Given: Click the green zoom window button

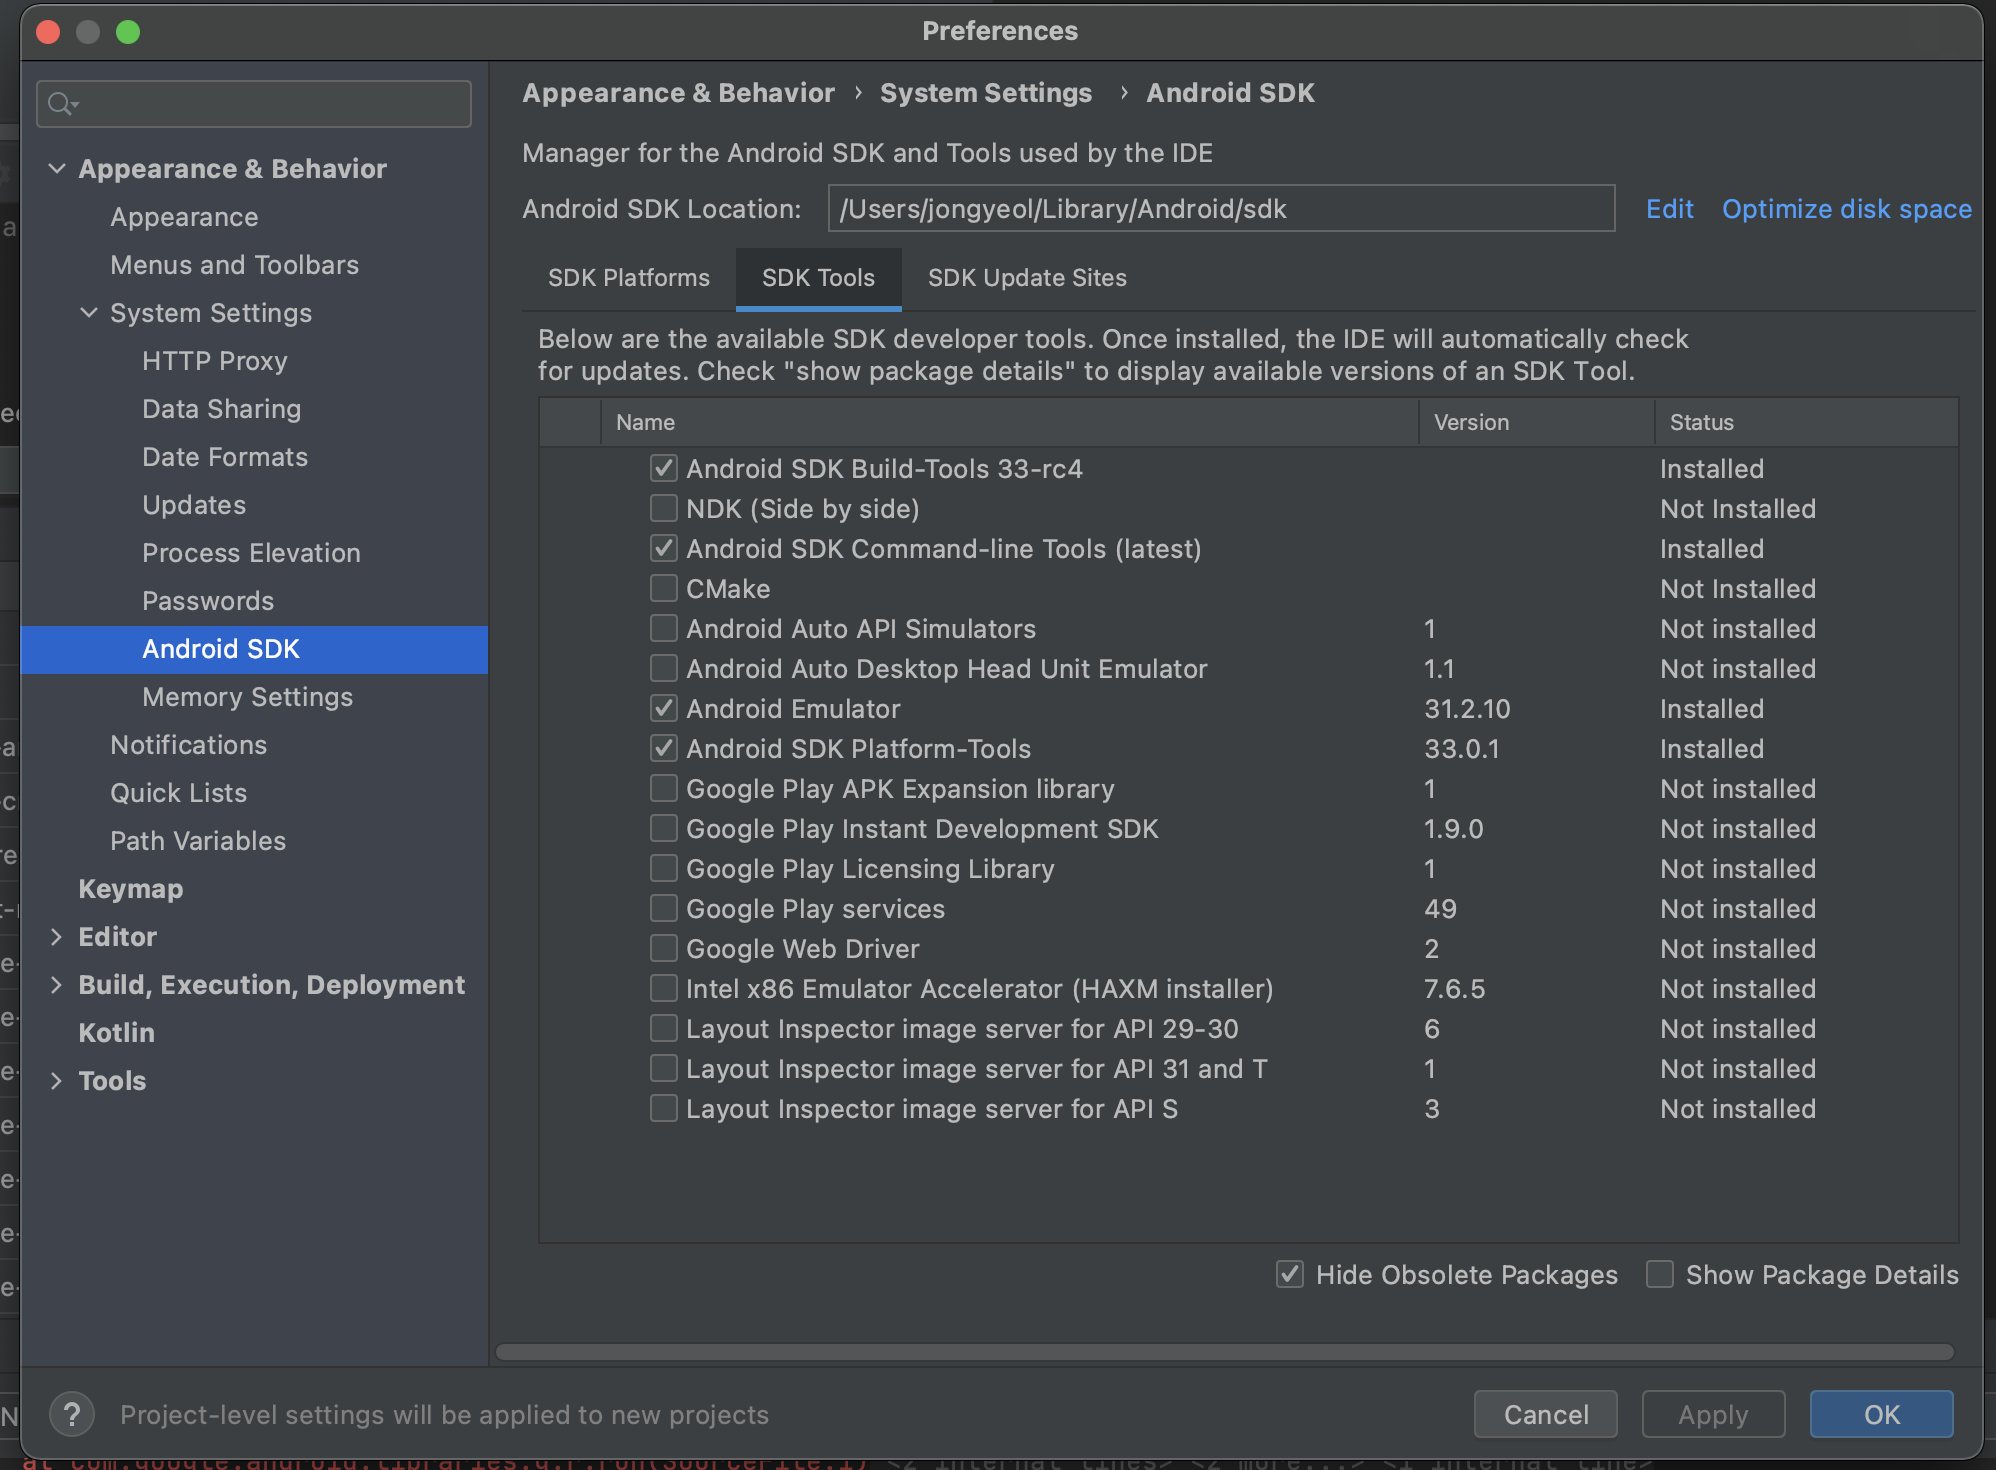Looking at the screenshot, I should [x=128, y=32].
